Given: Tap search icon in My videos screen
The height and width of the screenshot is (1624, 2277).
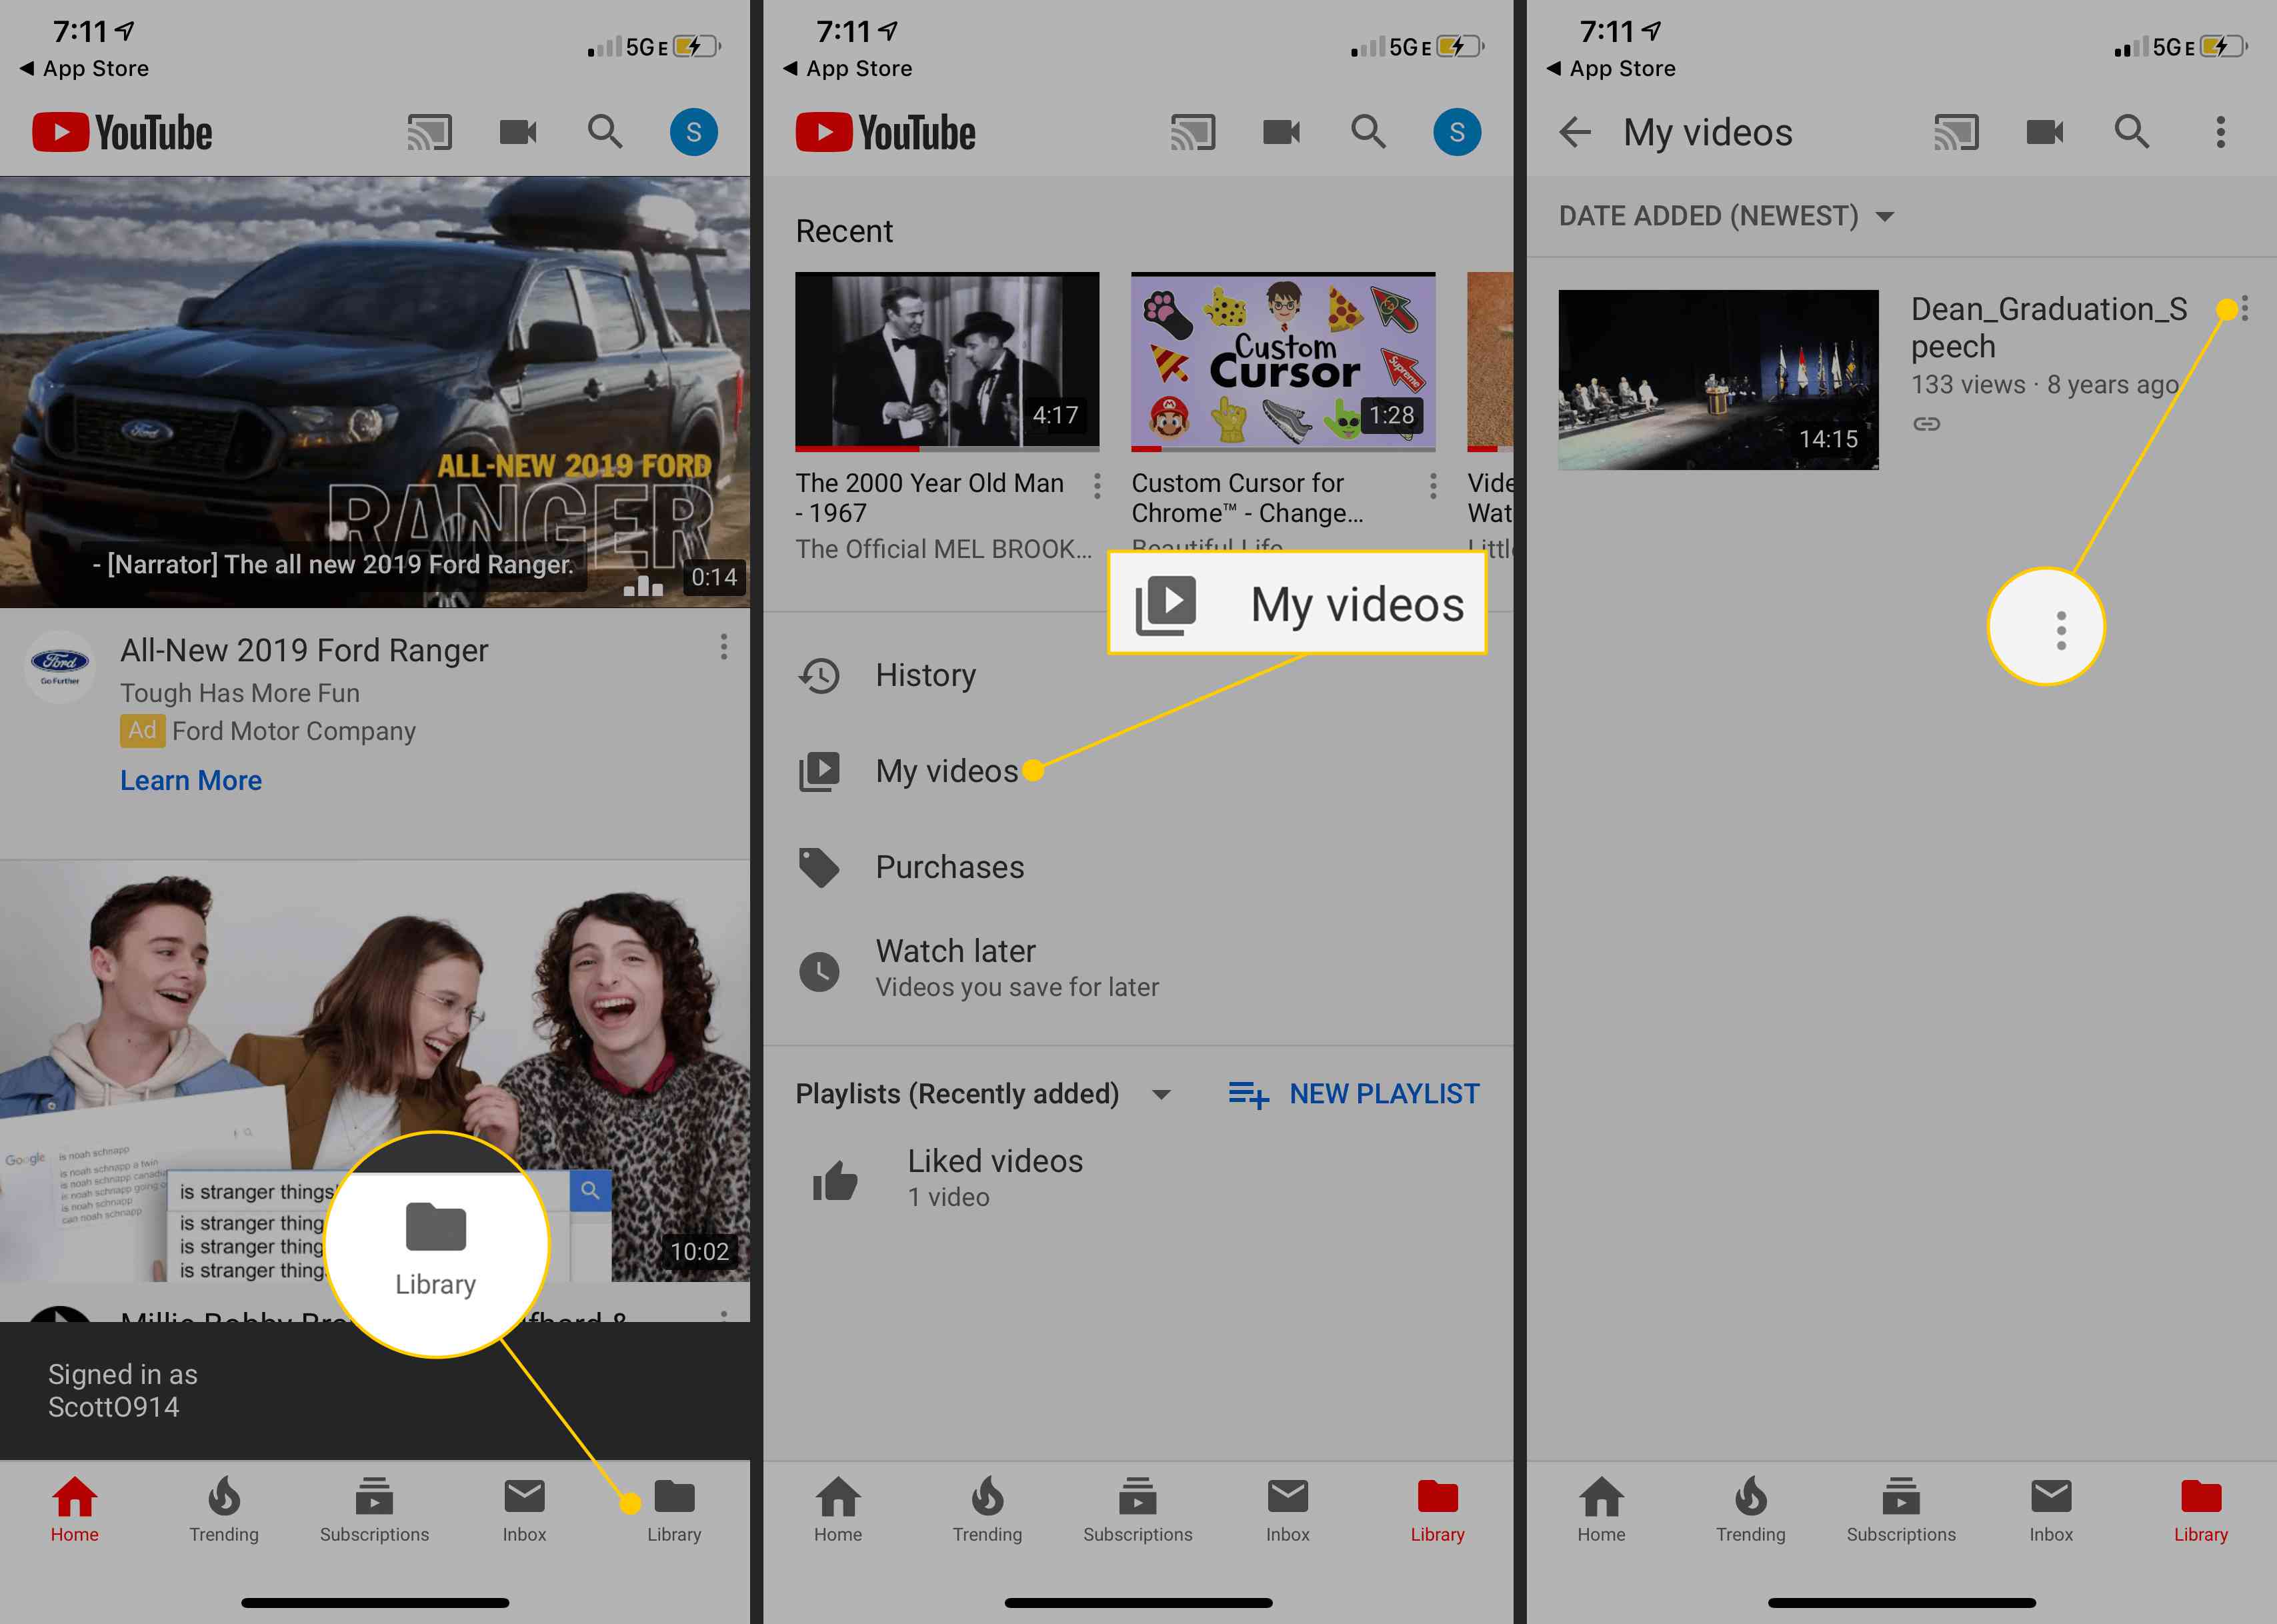Looking at the screenshot, I should pos(2132,132).
